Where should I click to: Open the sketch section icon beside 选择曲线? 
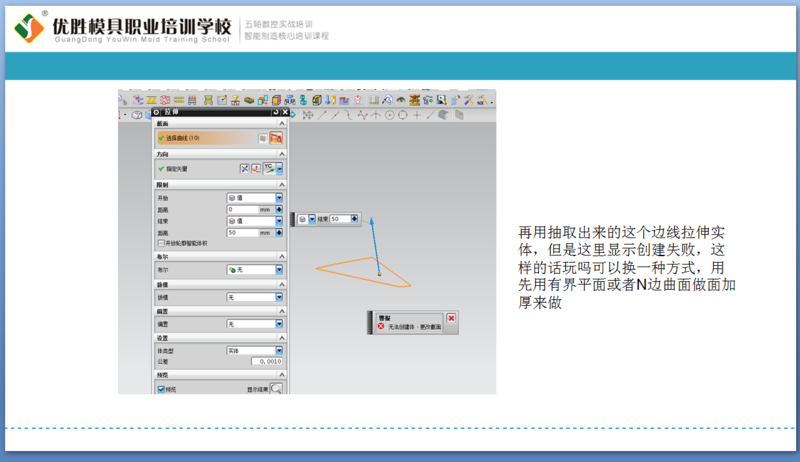263,138
